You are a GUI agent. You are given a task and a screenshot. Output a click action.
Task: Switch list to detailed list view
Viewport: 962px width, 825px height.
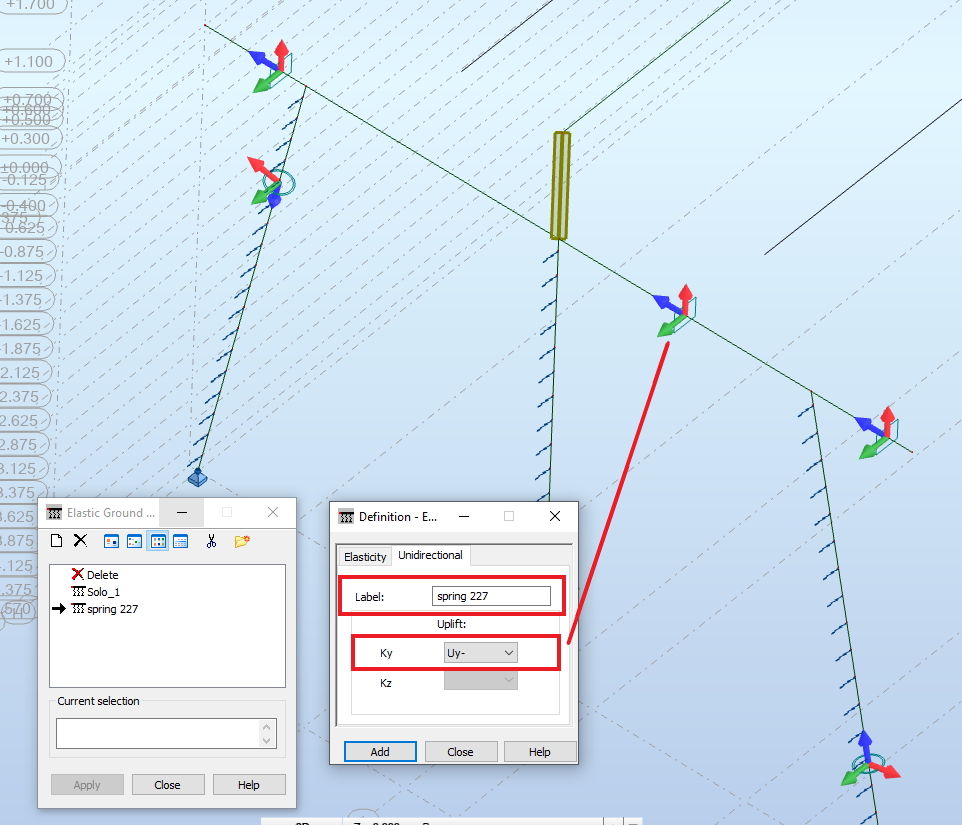pyautogui.click(x=180, y=541)
